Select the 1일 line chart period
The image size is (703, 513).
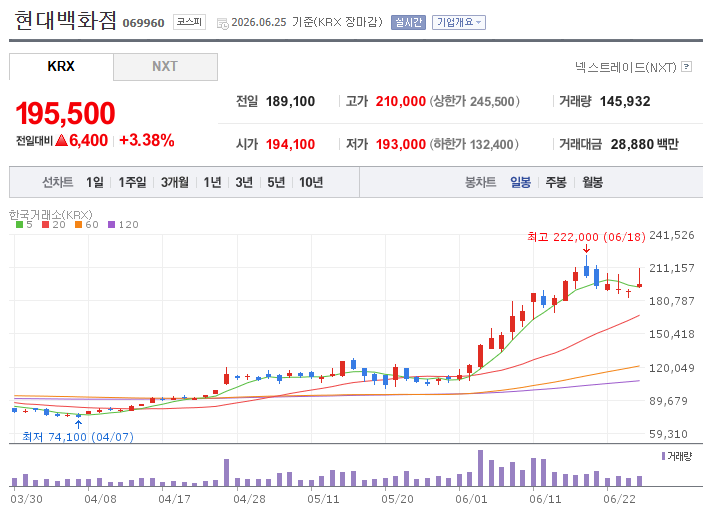[x=95, y=182]
